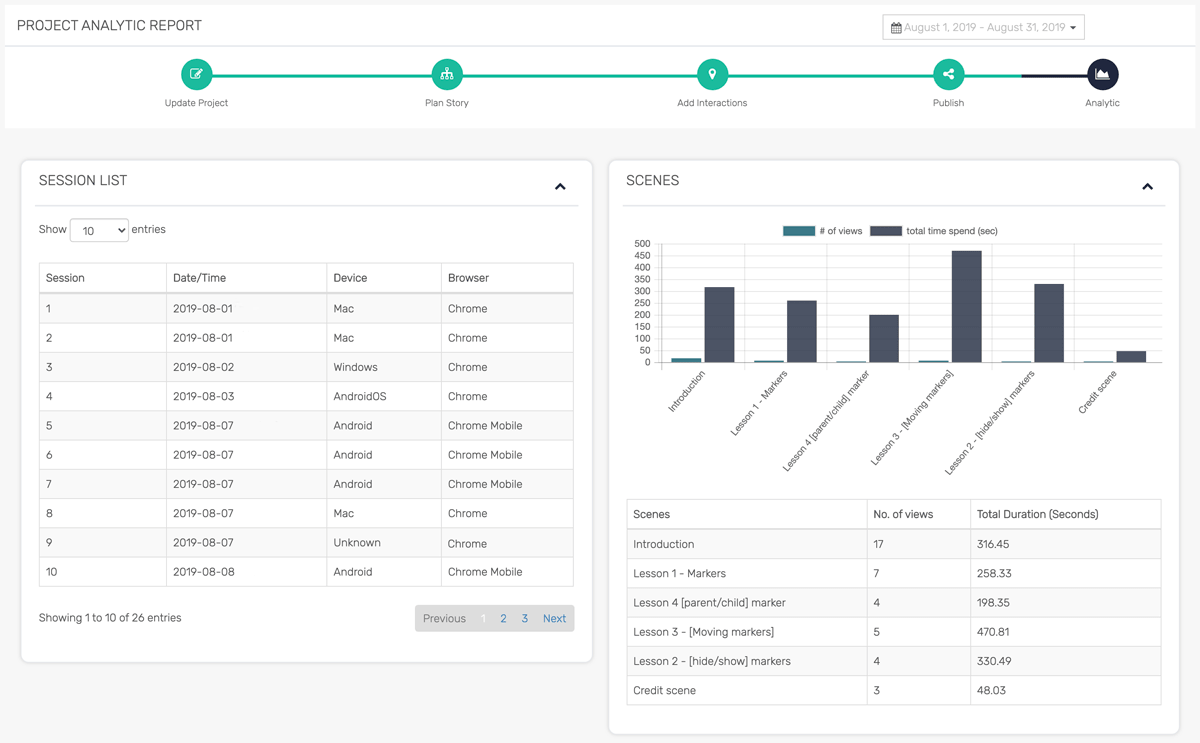Collapse the Session List panel
Image resolution: width=1200 pixels, height=743 pixels.
pos(560,187)
